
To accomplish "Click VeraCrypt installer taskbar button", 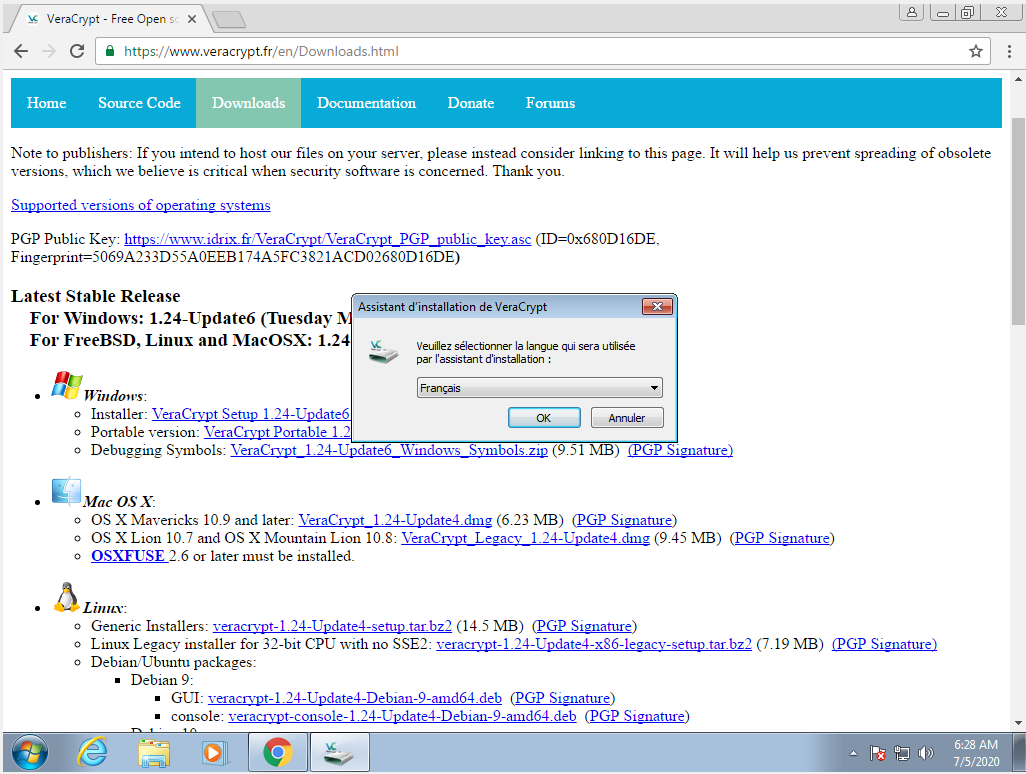I will pos(339,753).
